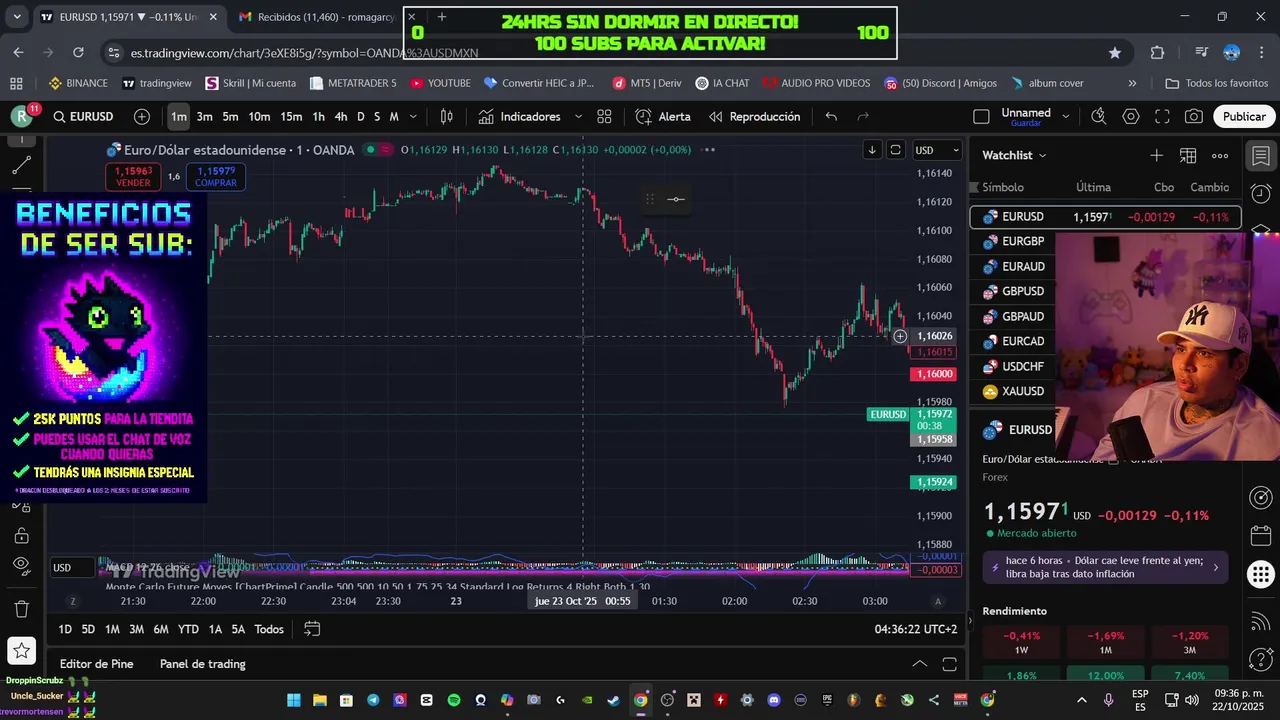1280x720 pixels.
Task: Redo the last chart action
Action: (863, 117)
